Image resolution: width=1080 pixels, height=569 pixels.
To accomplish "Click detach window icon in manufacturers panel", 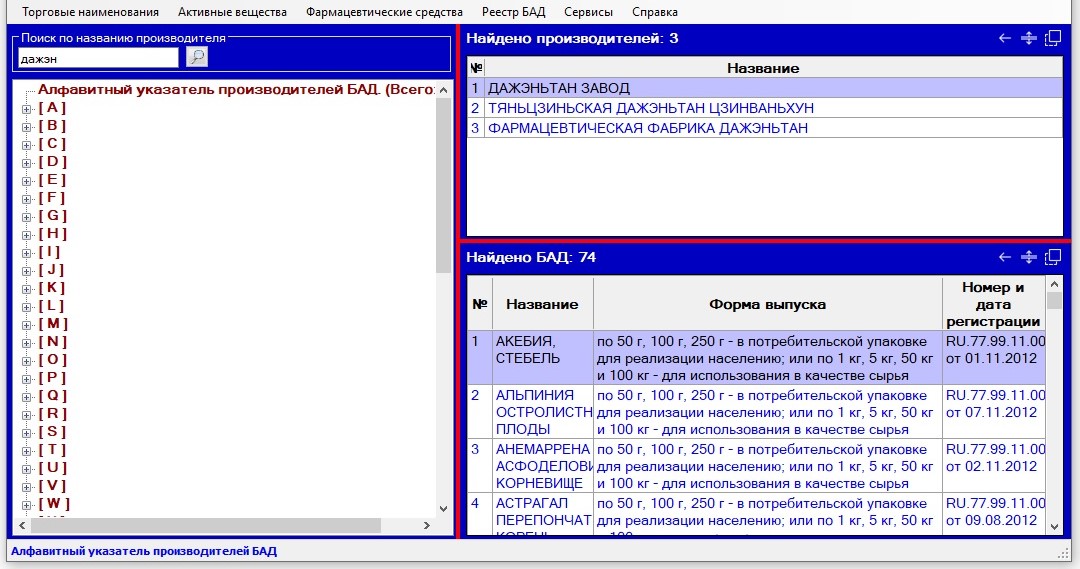I will coord(1052,39).
